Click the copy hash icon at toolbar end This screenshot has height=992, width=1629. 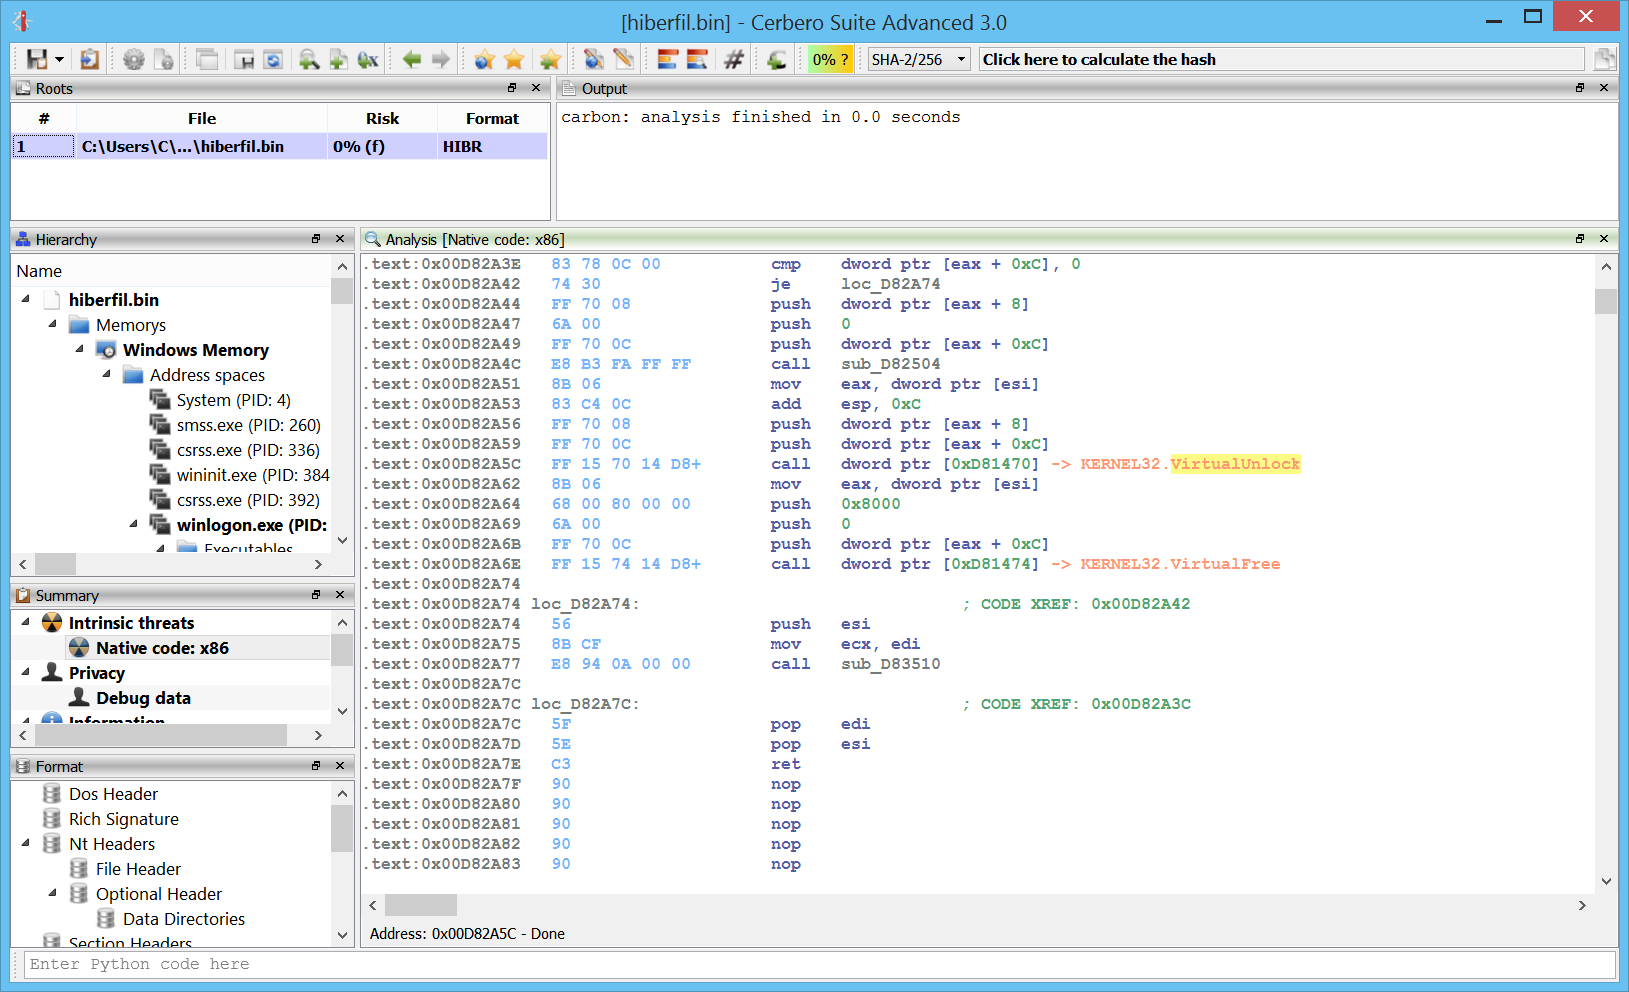point(1605,60)
